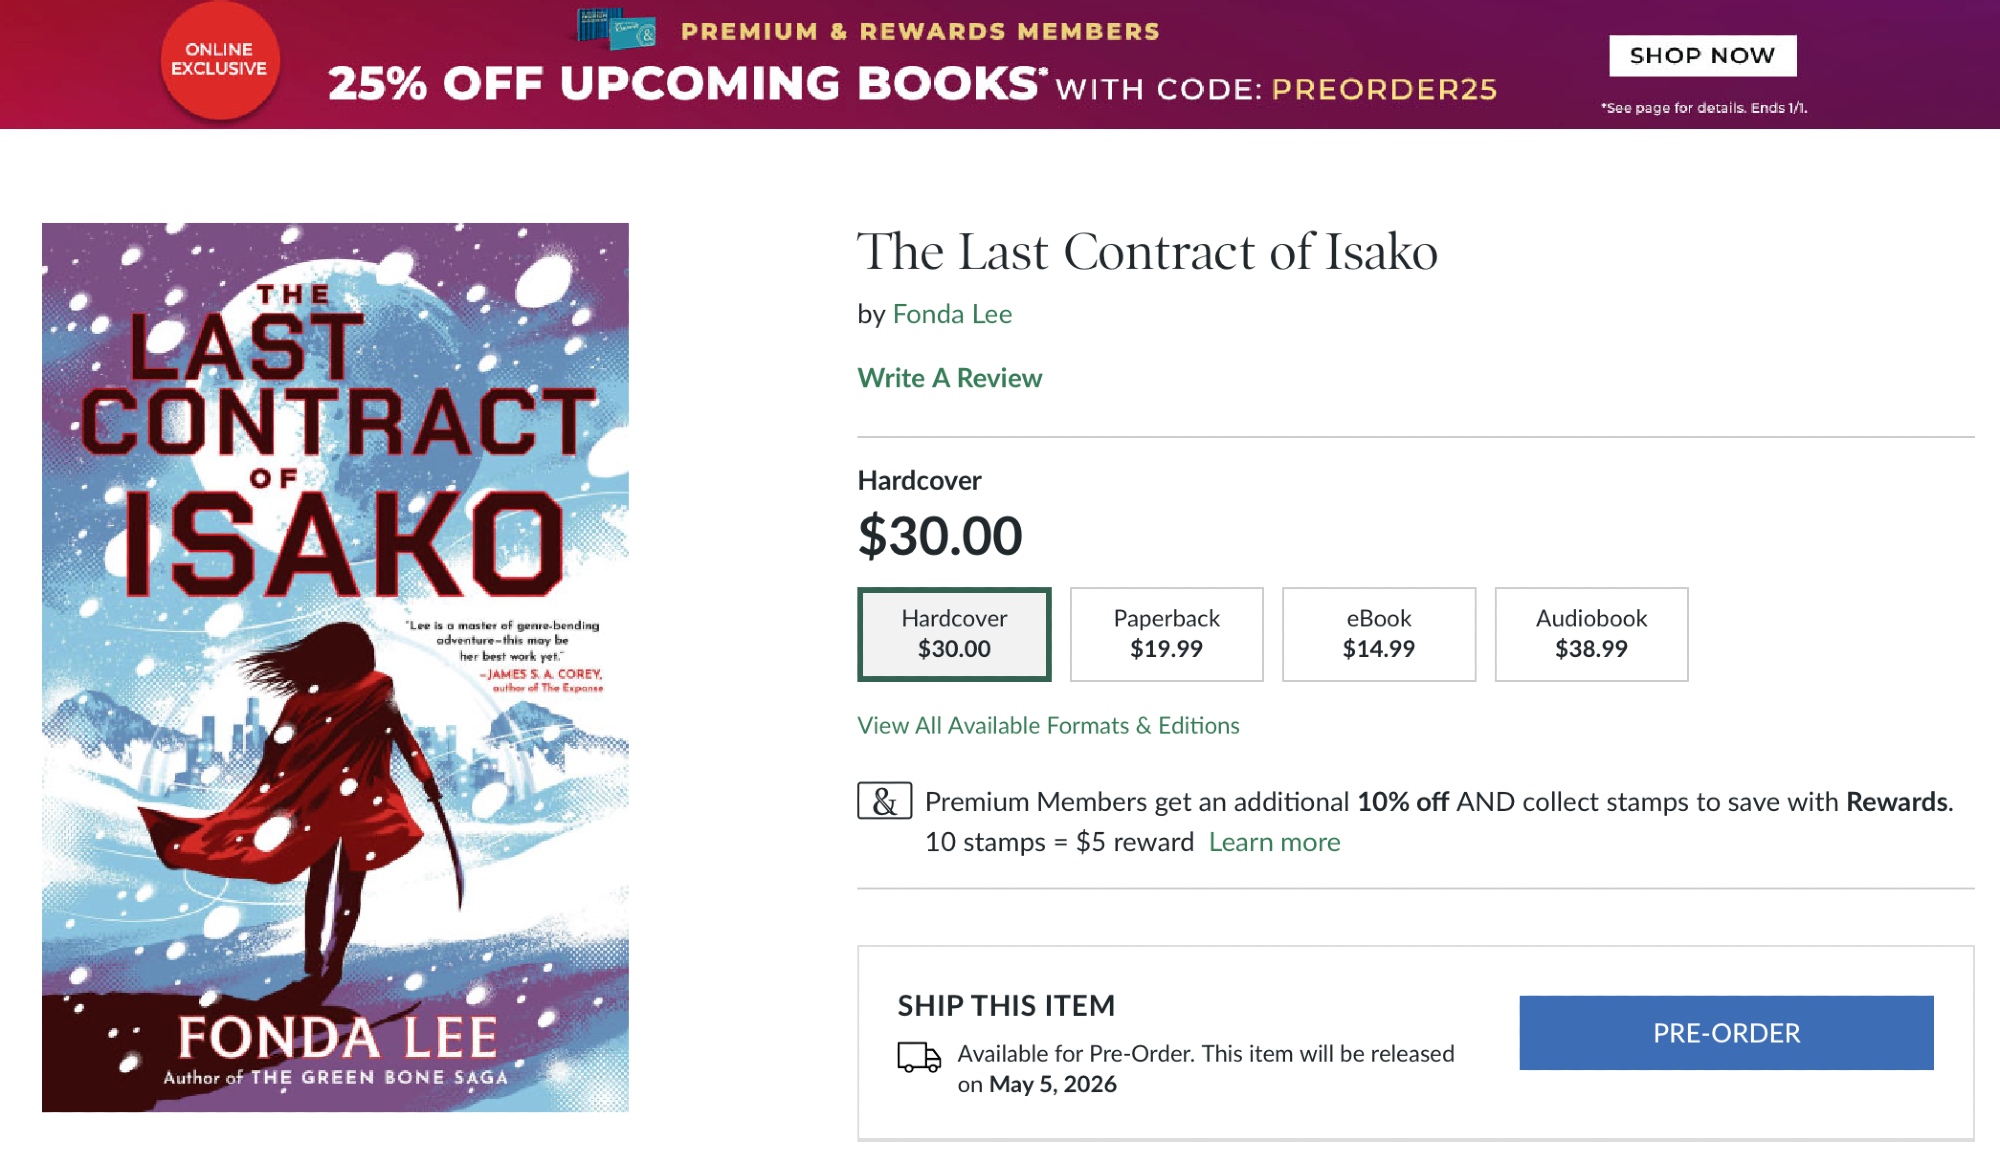Click the Online Exclusive red badge
The height and width of the screenshot is (1163, 2000).
coord(219,60)
